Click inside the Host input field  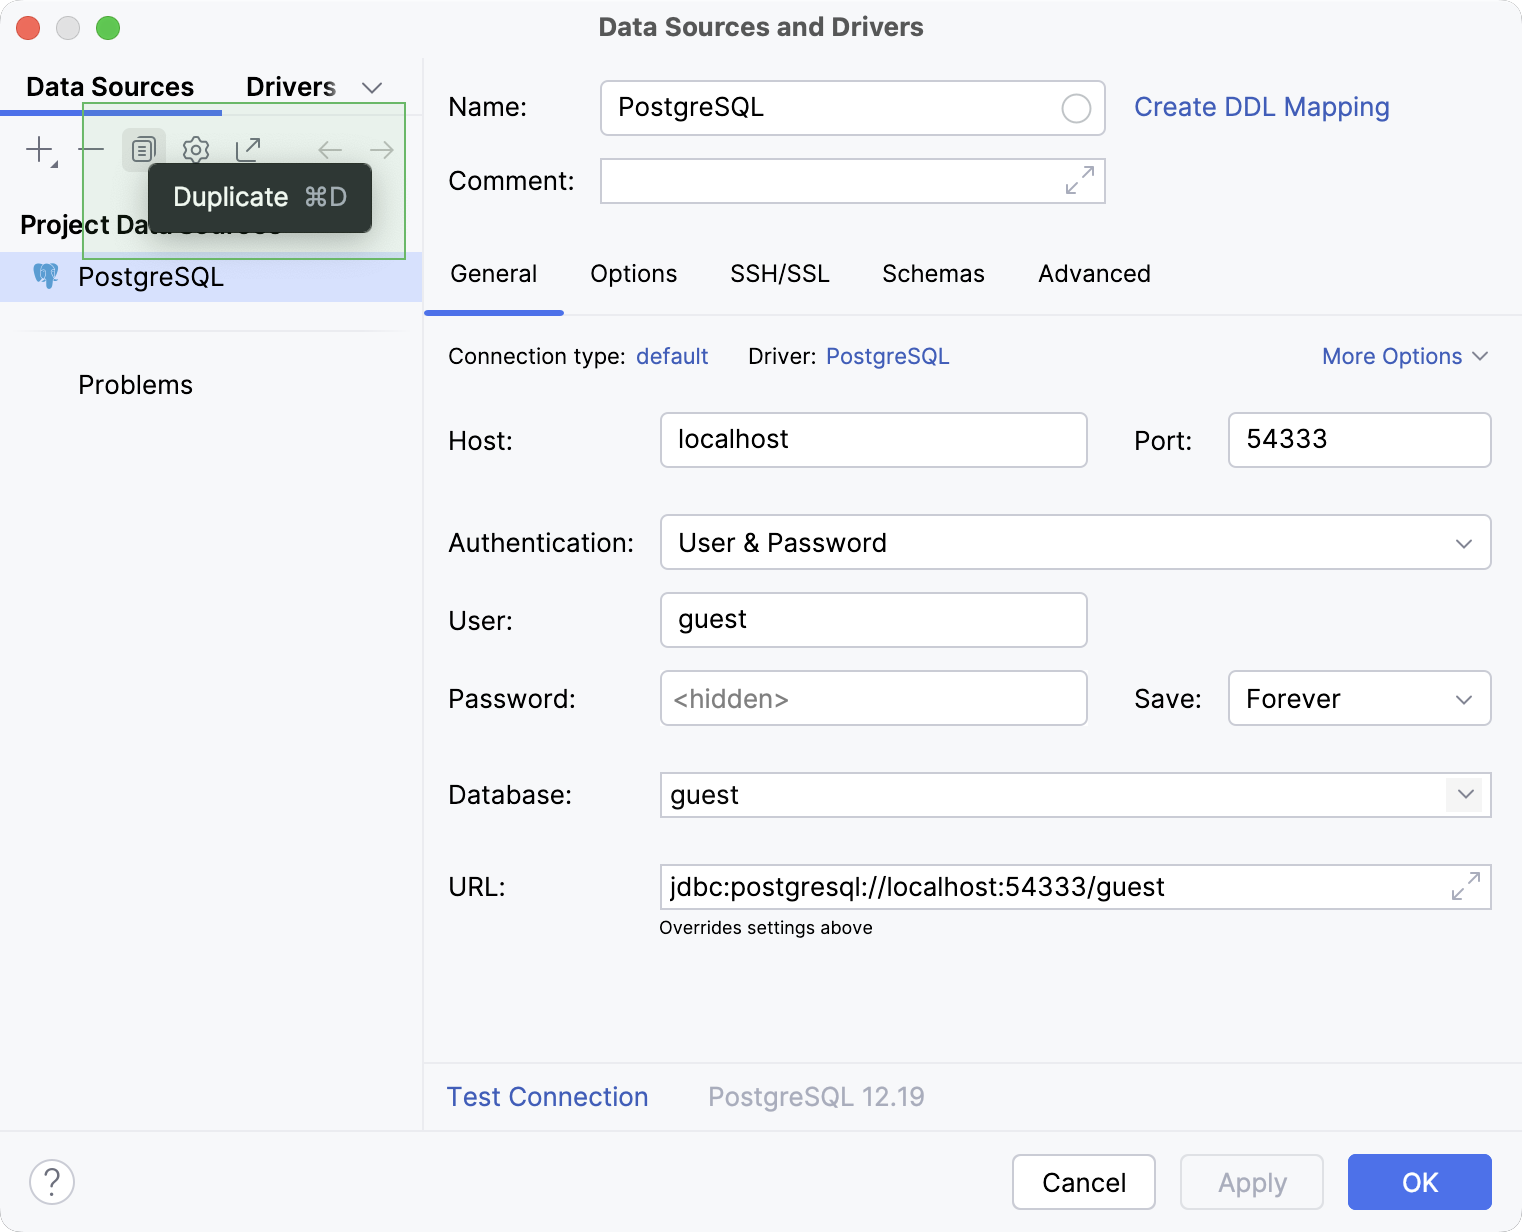(x=872, y=440)
